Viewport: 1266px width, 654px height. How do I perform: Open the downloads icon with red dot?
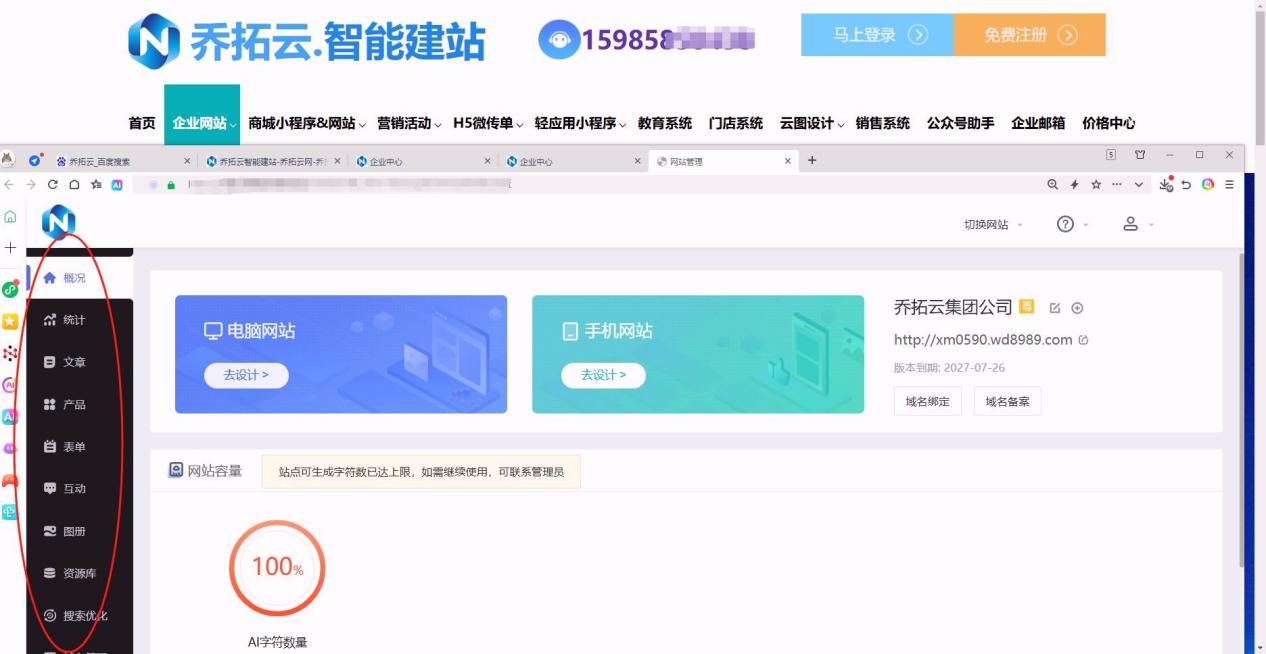[x=1166, y=185]
